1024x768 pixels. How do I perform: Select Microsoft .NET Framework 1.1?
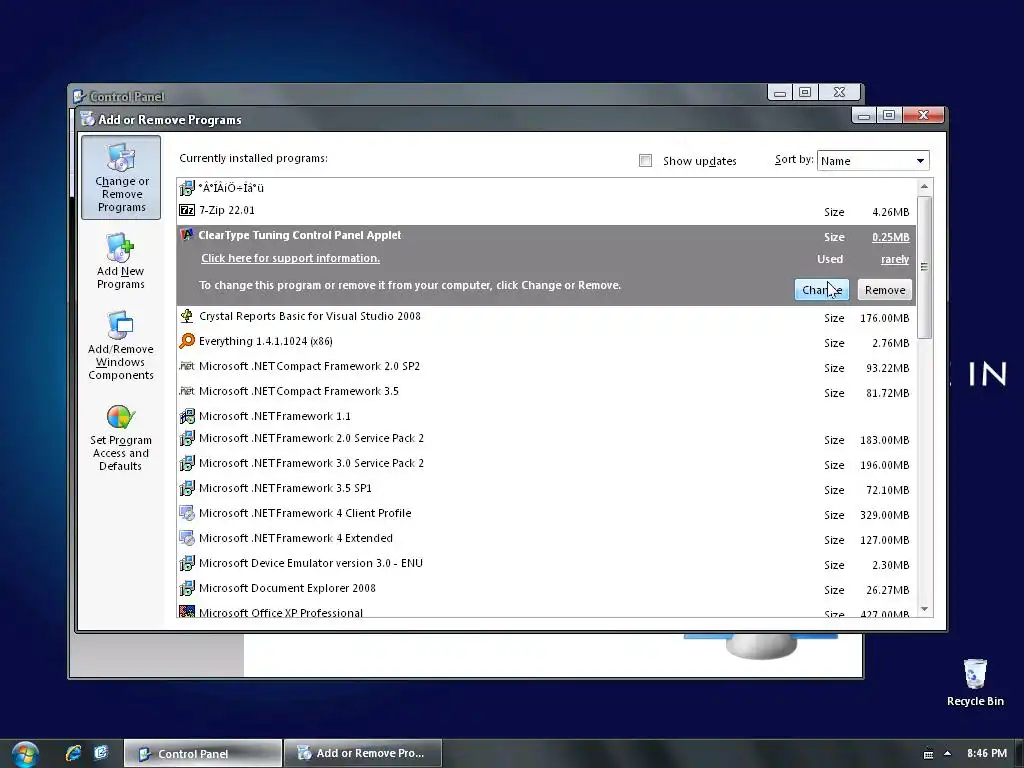point(546,416)
